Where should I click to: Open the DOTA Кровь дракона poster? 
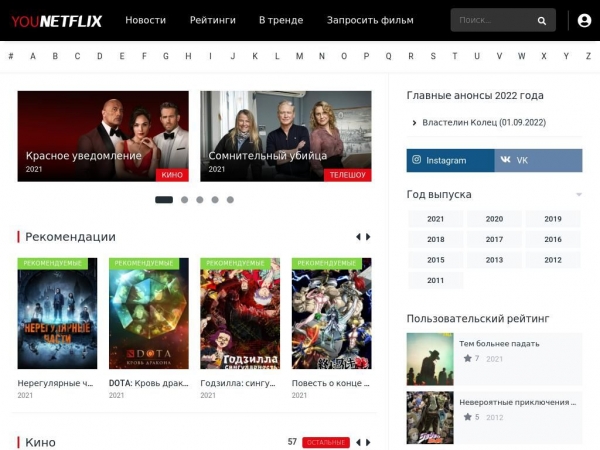click(x=148, y=313)
